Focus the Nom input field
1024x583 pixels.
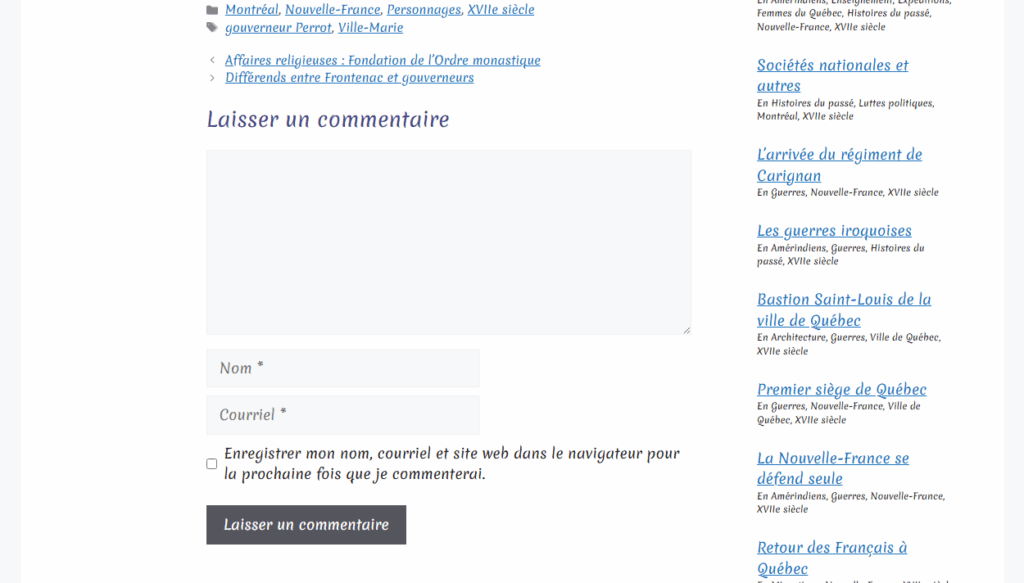(342, 368)
